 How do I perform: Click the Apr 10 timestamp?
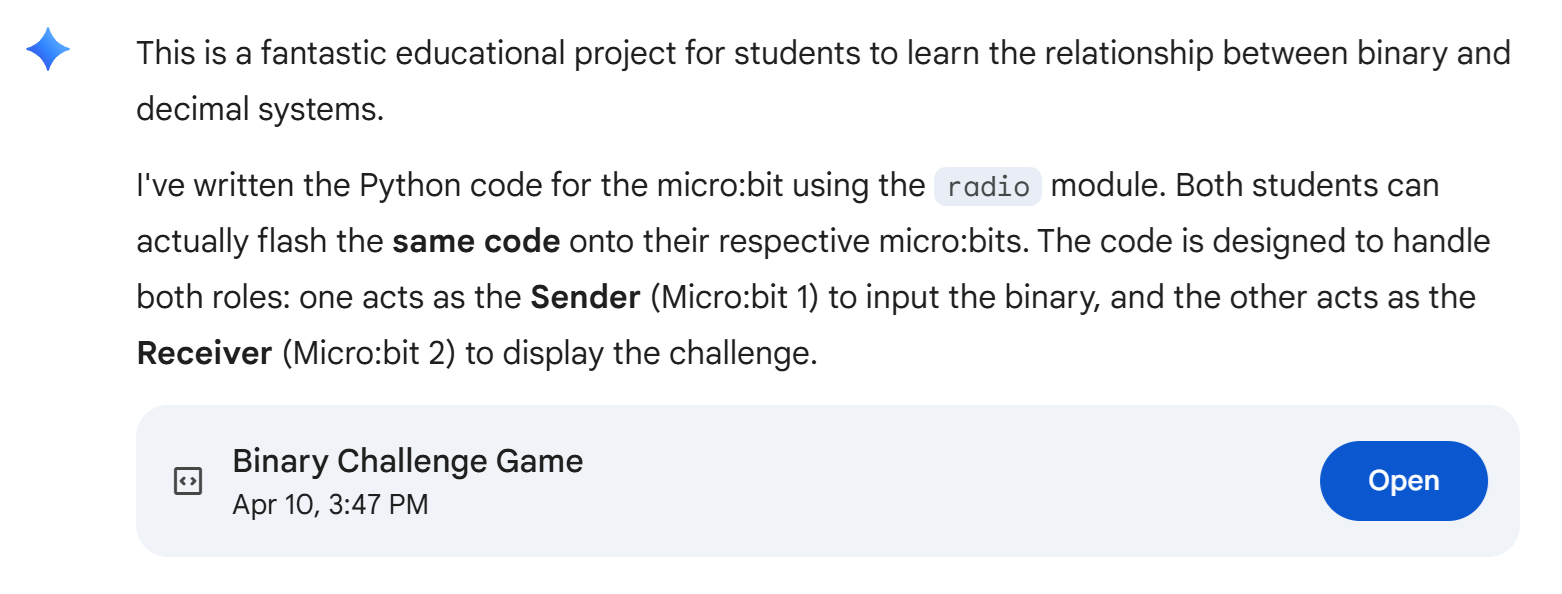point(330,504)
